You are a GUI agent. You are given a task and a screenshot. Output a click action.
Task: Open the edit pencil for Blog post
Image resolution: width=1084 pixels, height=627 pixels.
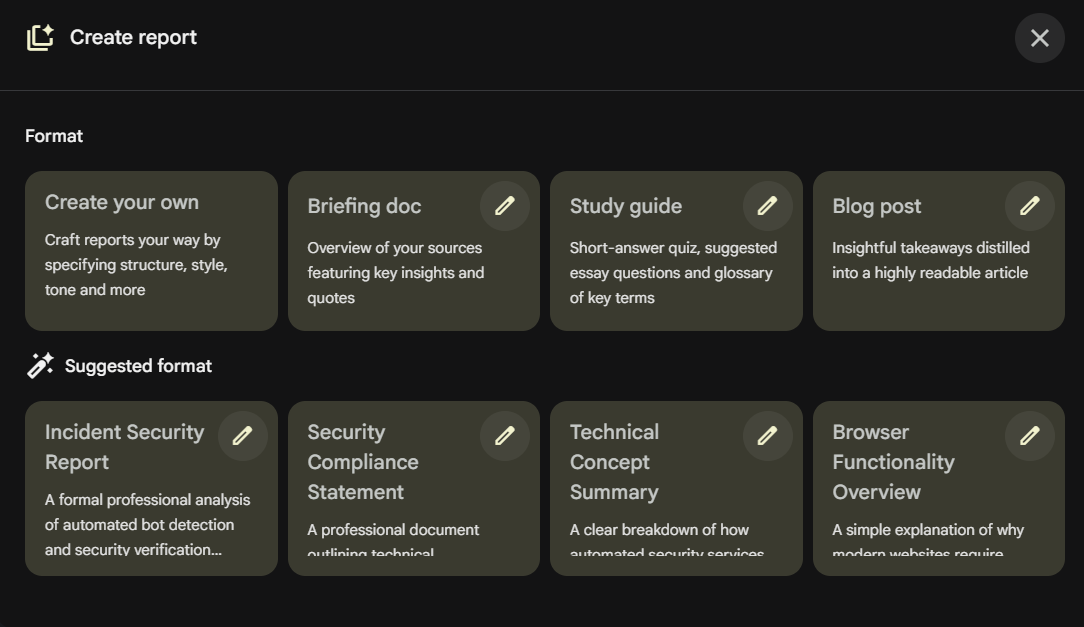click(1029, 206)
